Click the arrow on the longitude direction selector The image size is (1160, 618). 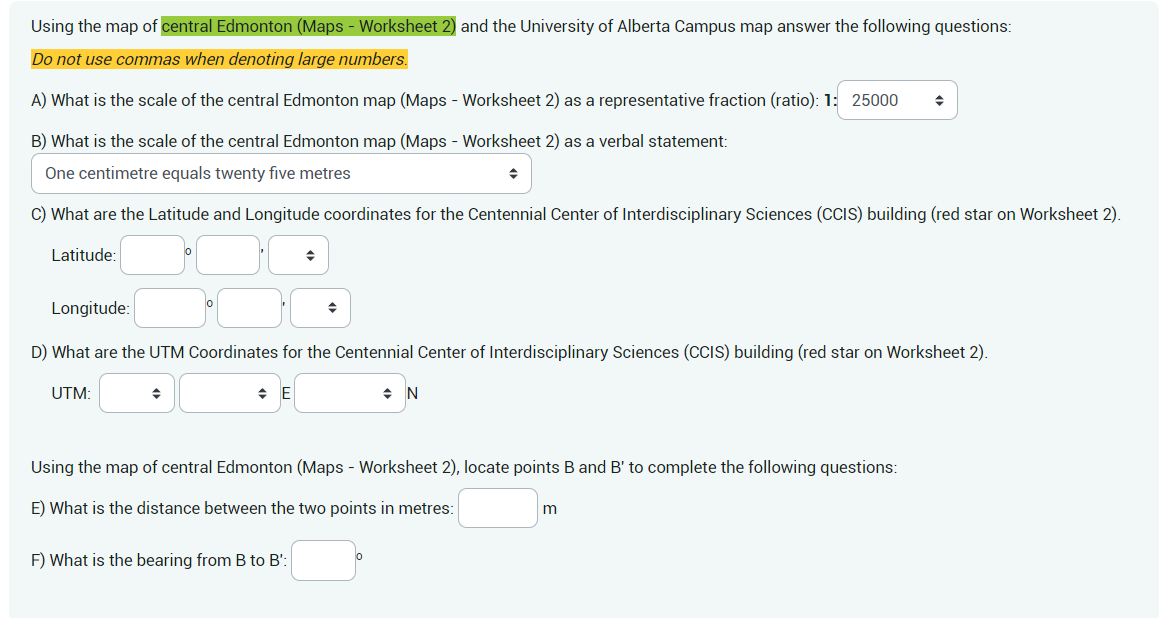point(333,307)
